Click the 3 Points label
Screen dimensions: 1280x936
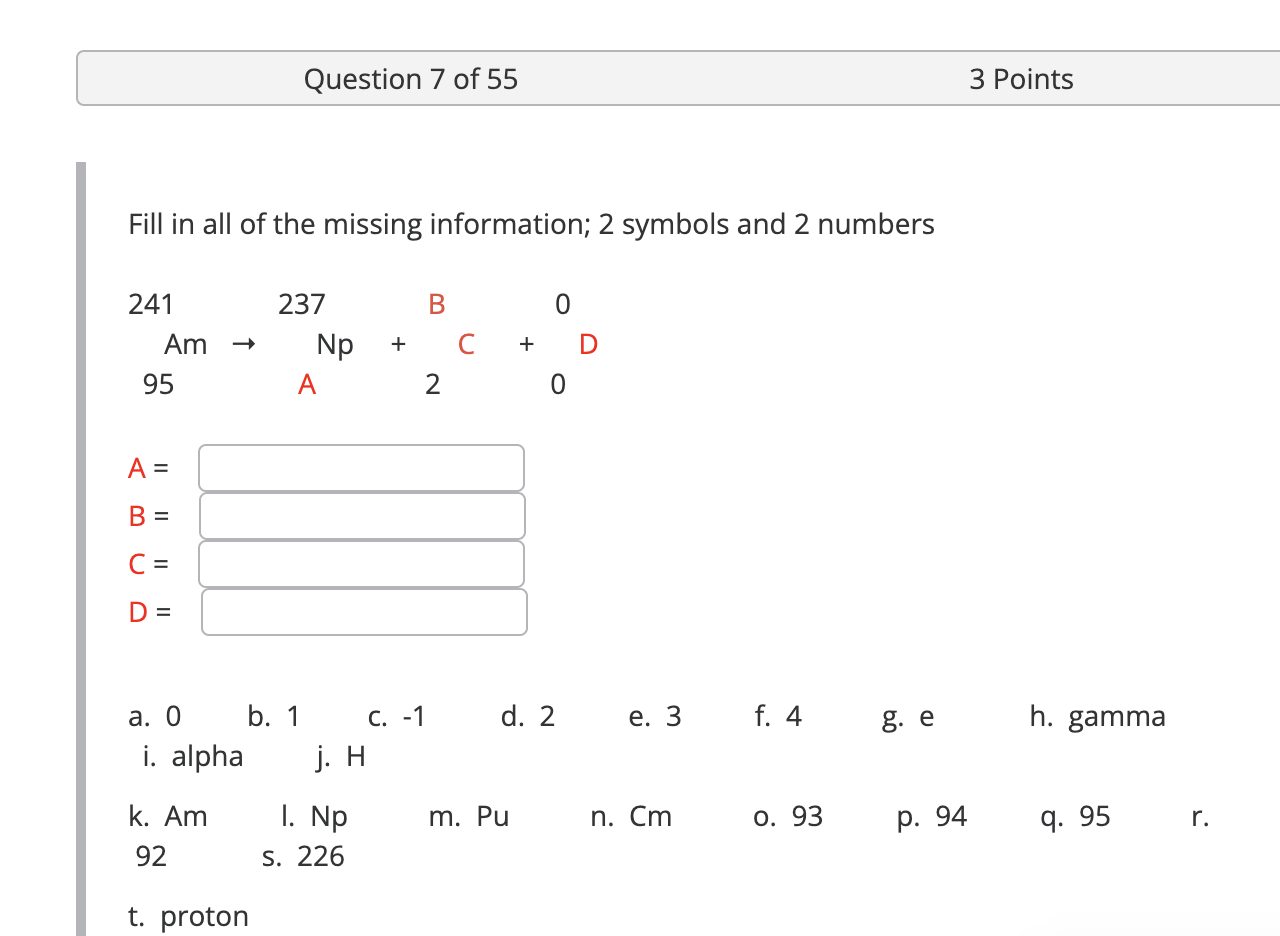1022,79
